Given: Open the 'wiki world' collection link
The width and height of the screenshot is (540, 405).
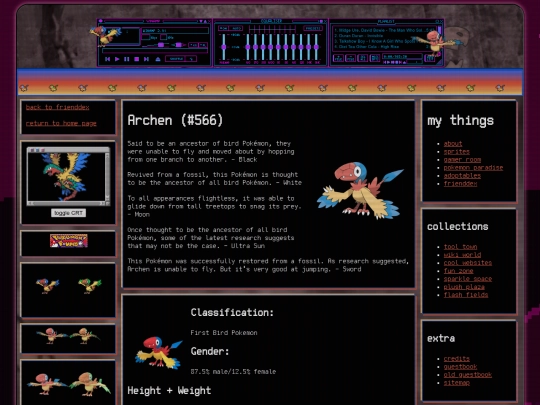Looking at the screenshot, I should 462,255.
